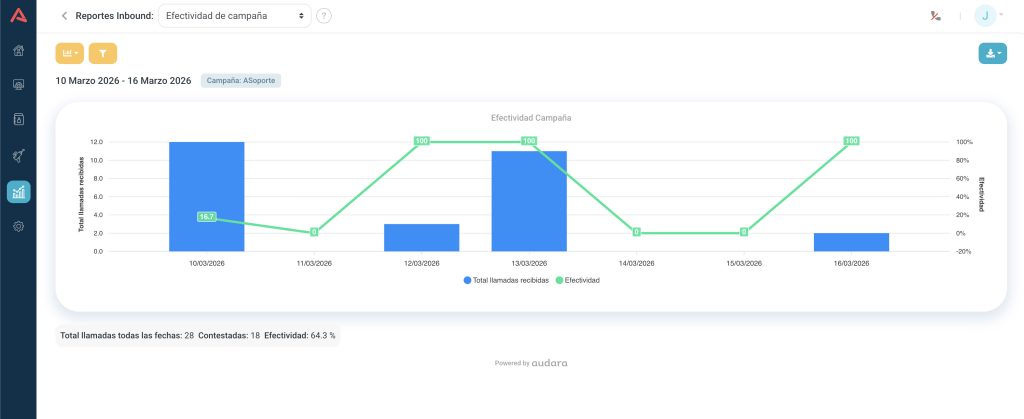Screen dimensions: 1024x419
Task: Open the settings gear in the sidebar
Action: (18, 227)
